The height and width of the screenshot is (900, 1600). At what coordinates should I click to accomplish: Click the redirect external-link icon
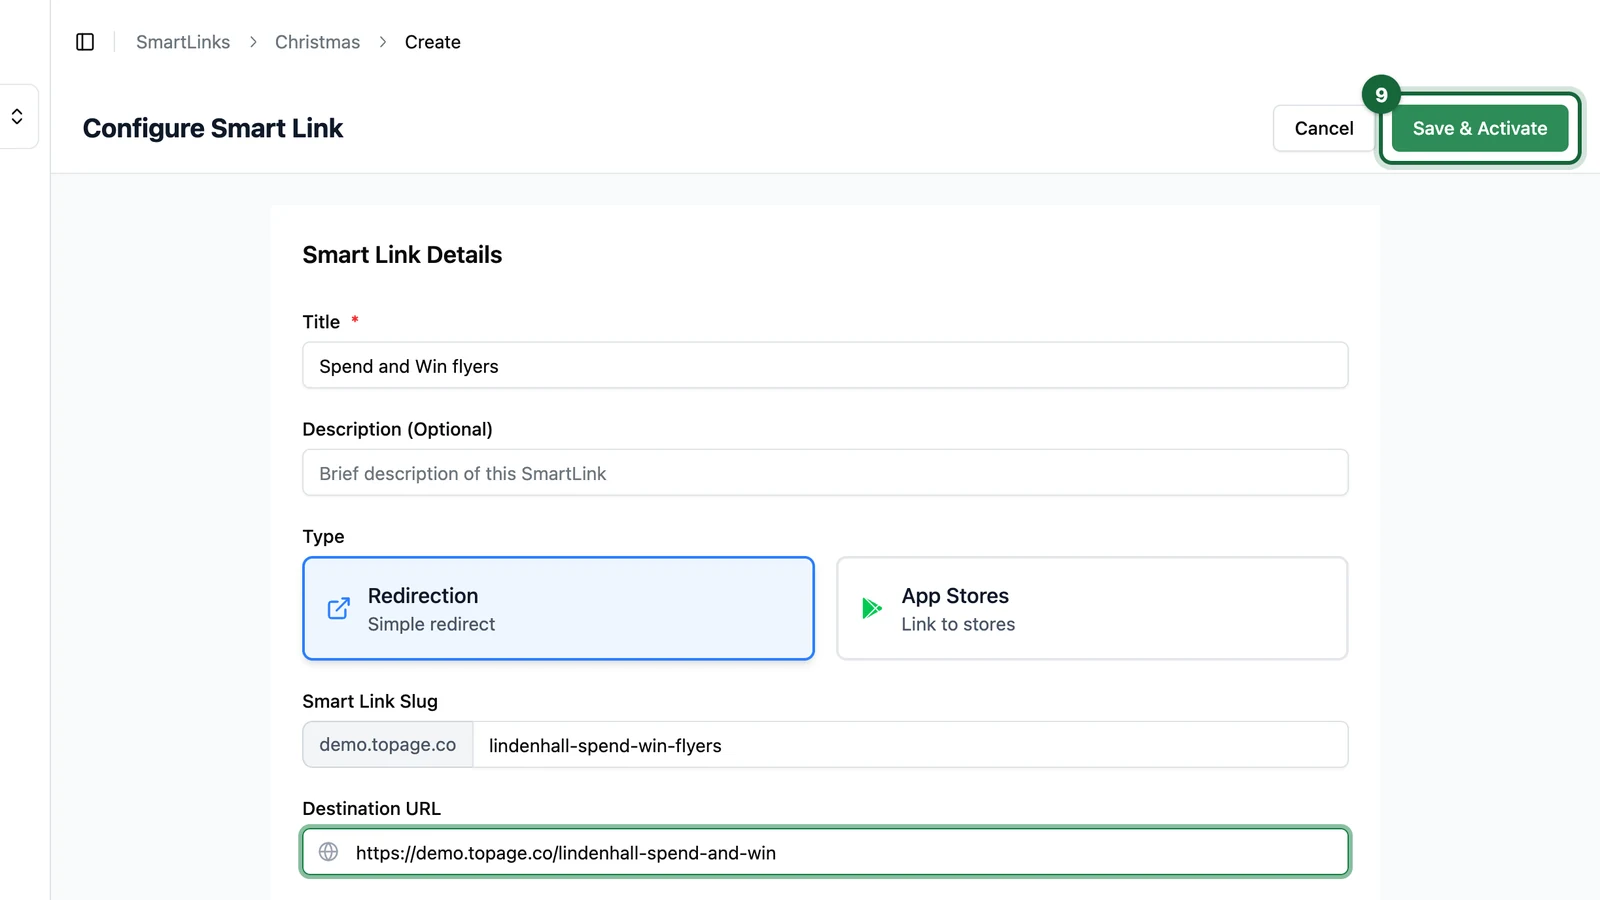tap(339, 608)
